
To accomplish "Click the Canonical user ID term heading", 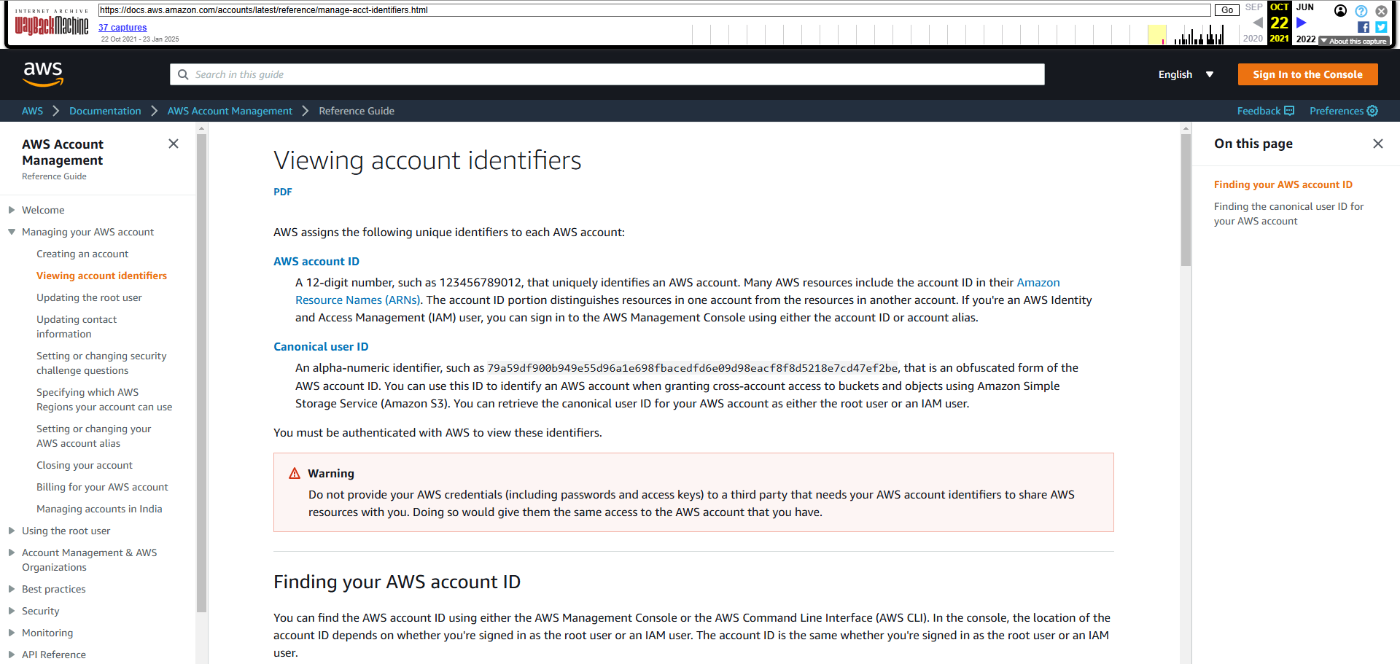I will (x=321, y=347).
